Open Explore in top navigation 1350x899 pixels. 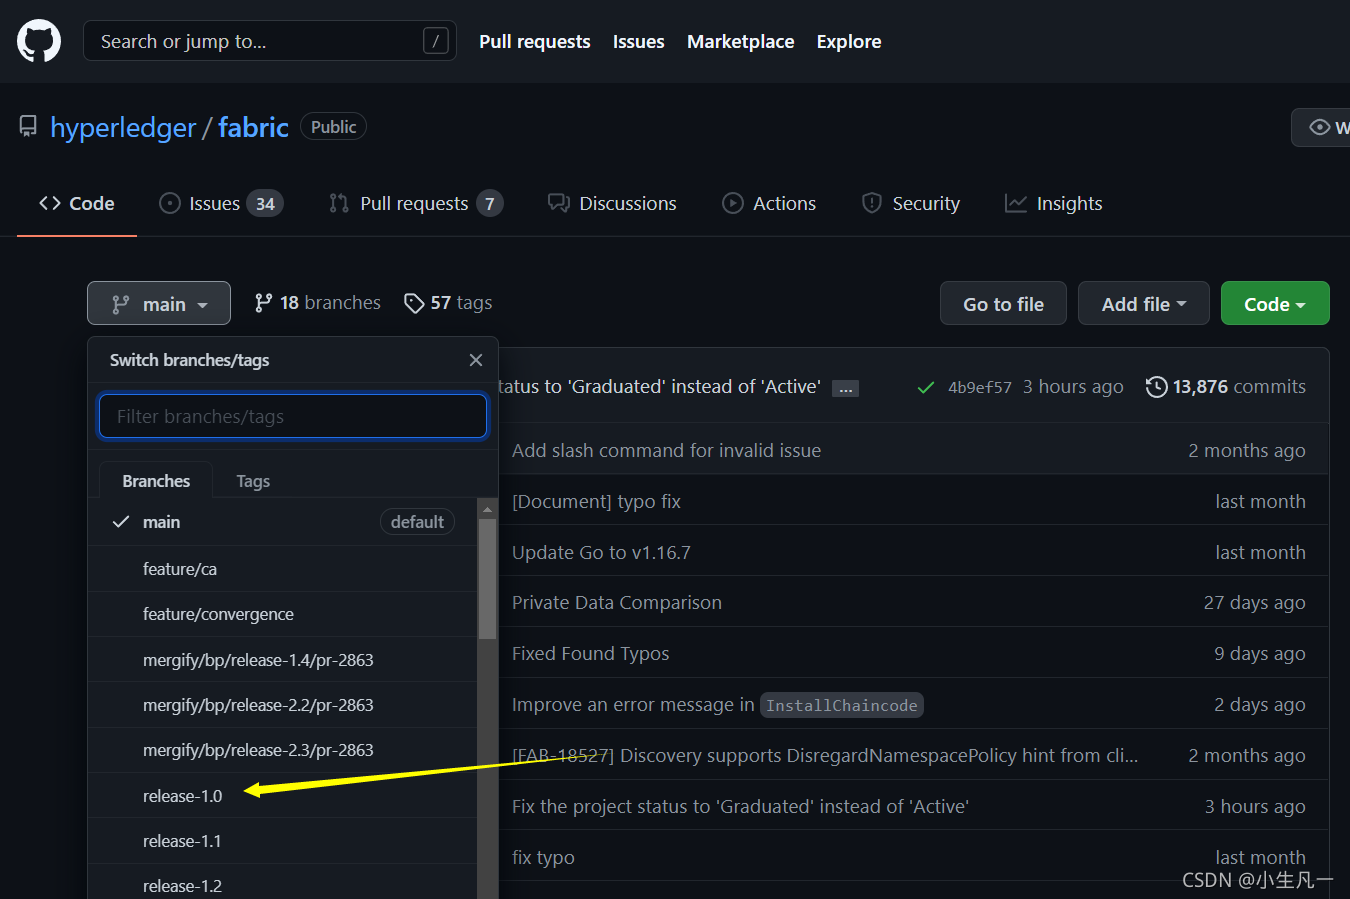tap(849, 41)
